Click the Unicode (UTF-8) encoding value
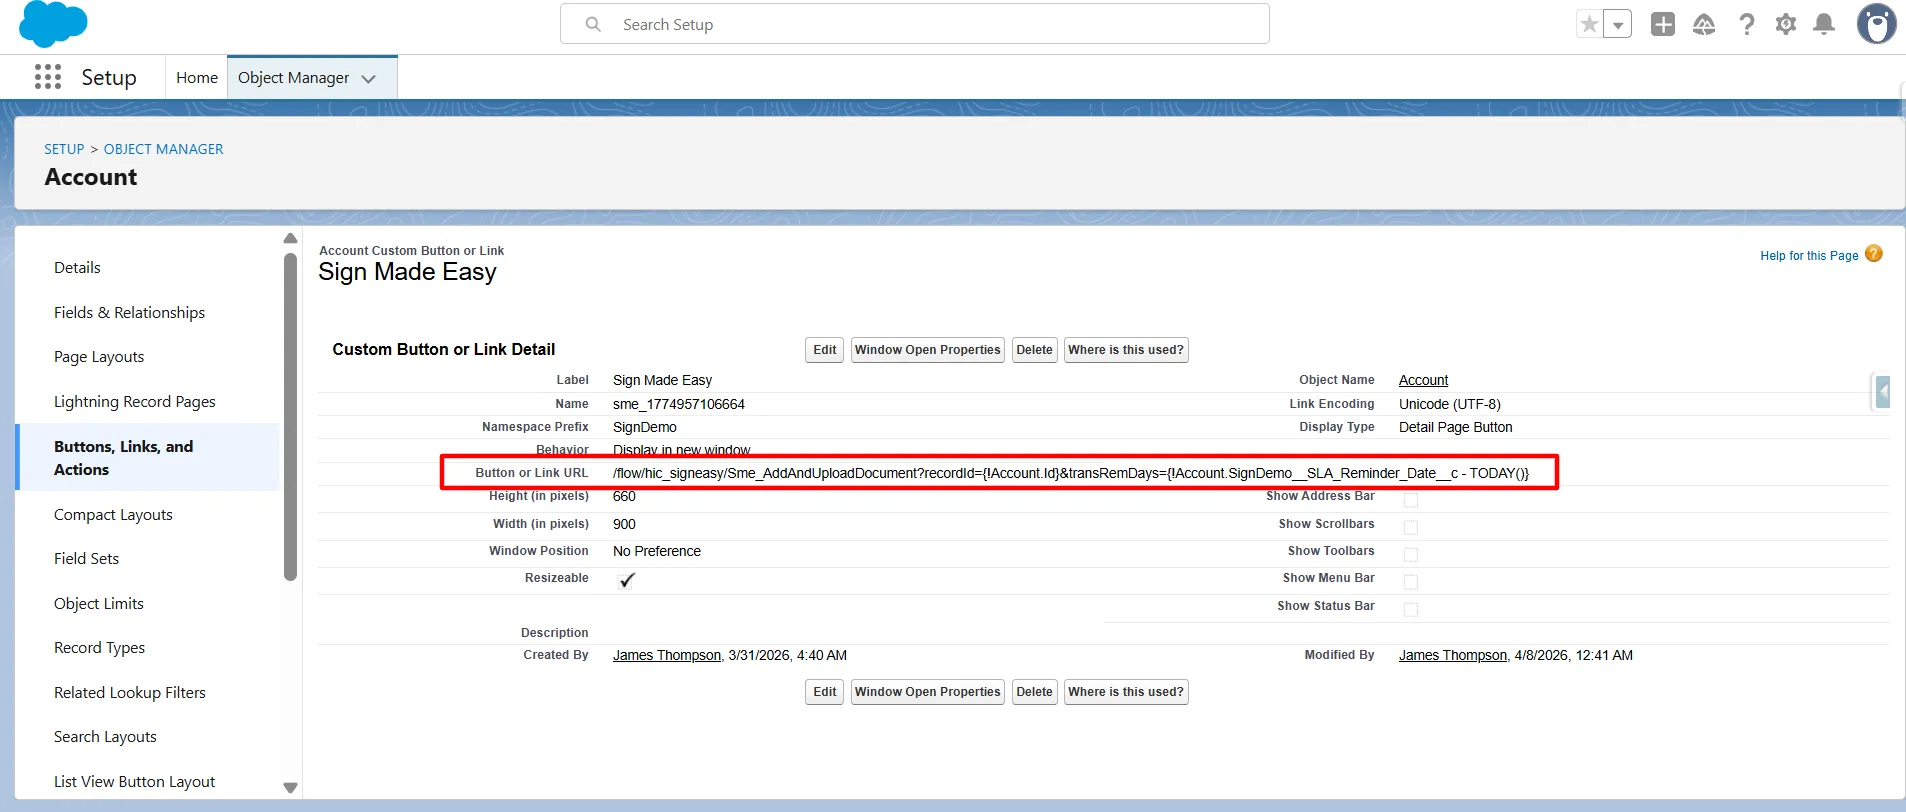Viewport: 1906px width, 812px height. 1449,404
